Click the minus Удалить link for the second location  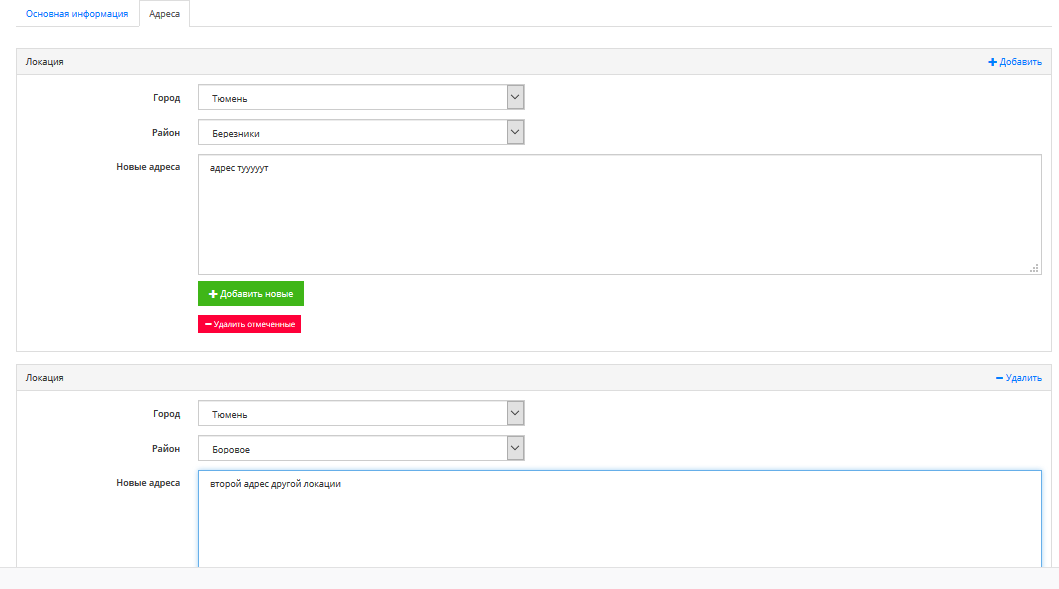(x=1018, y=378)
